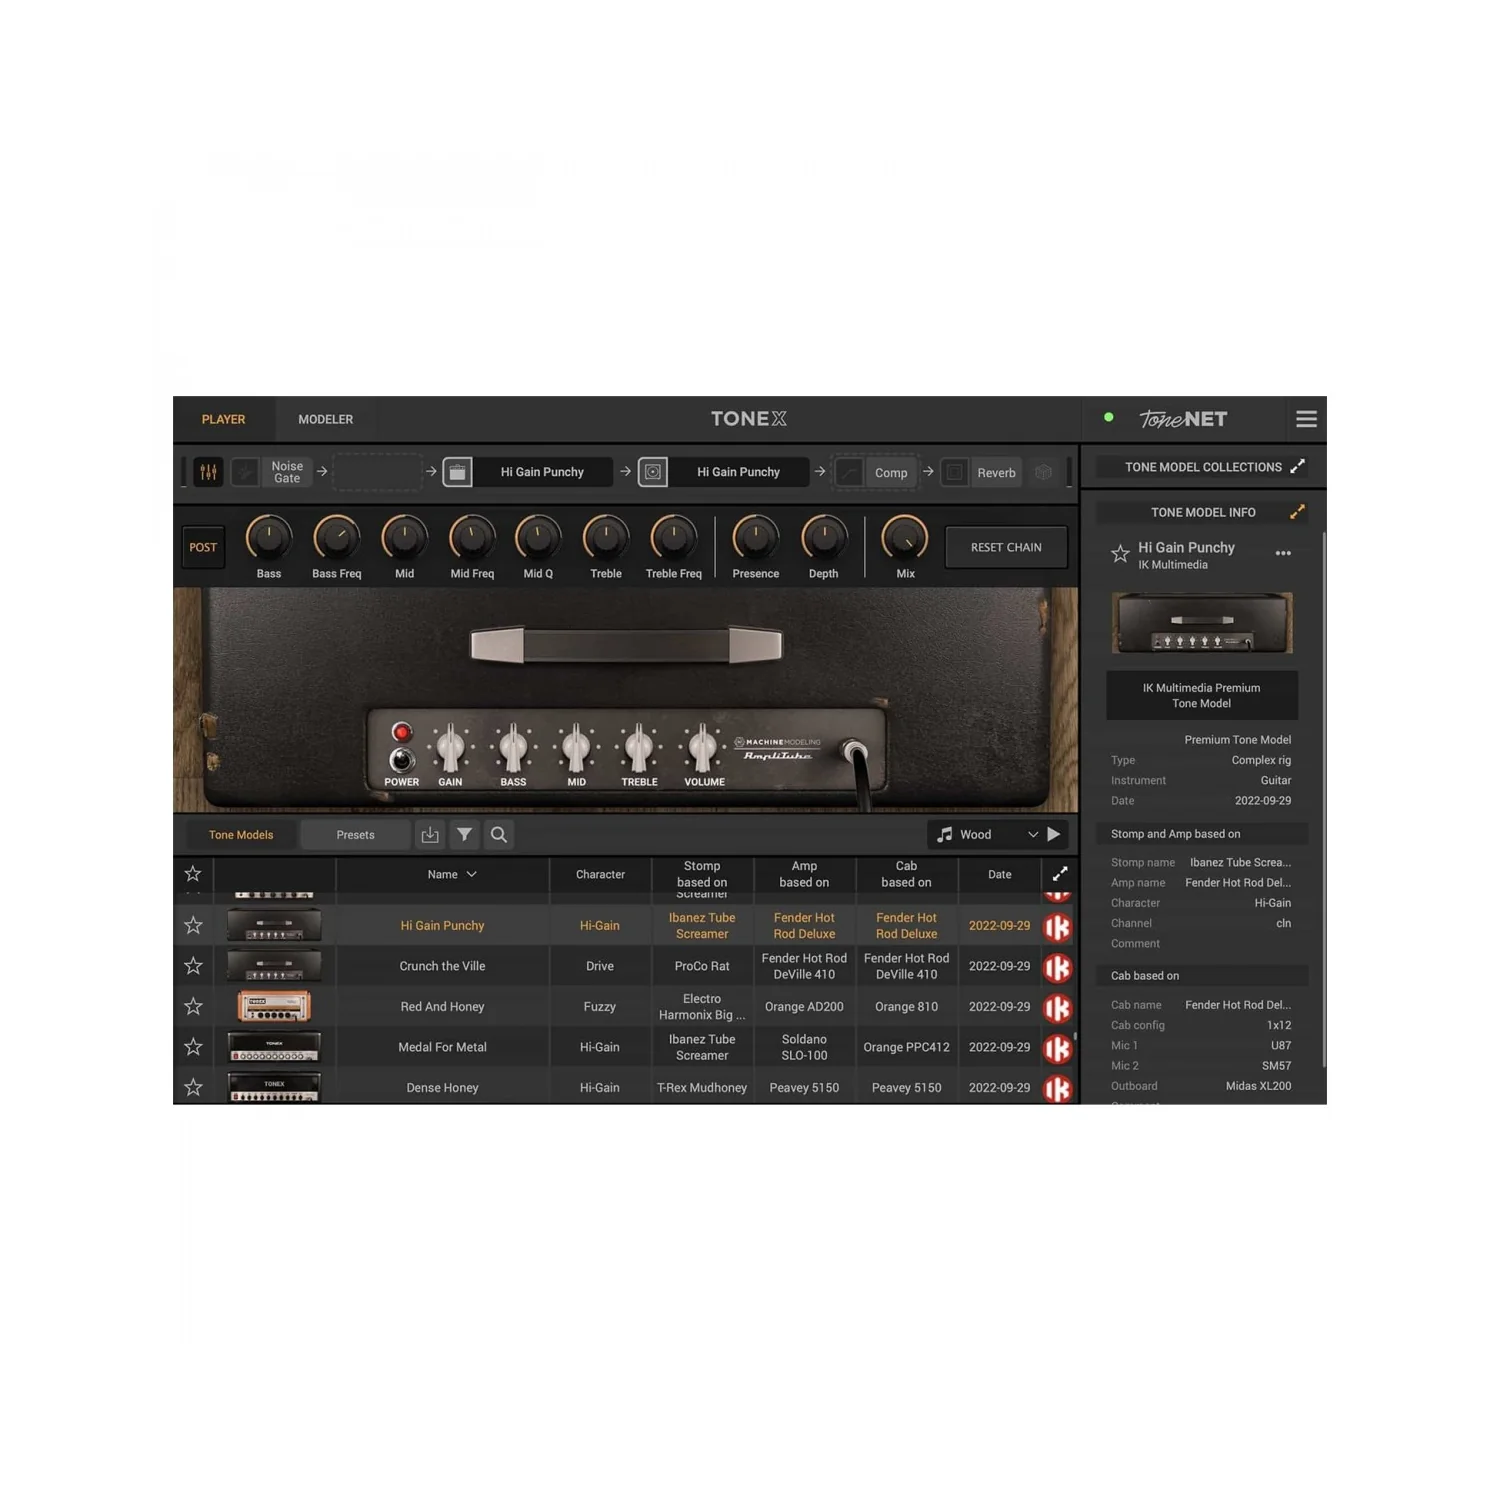Click the Date column header

(999, 874)
